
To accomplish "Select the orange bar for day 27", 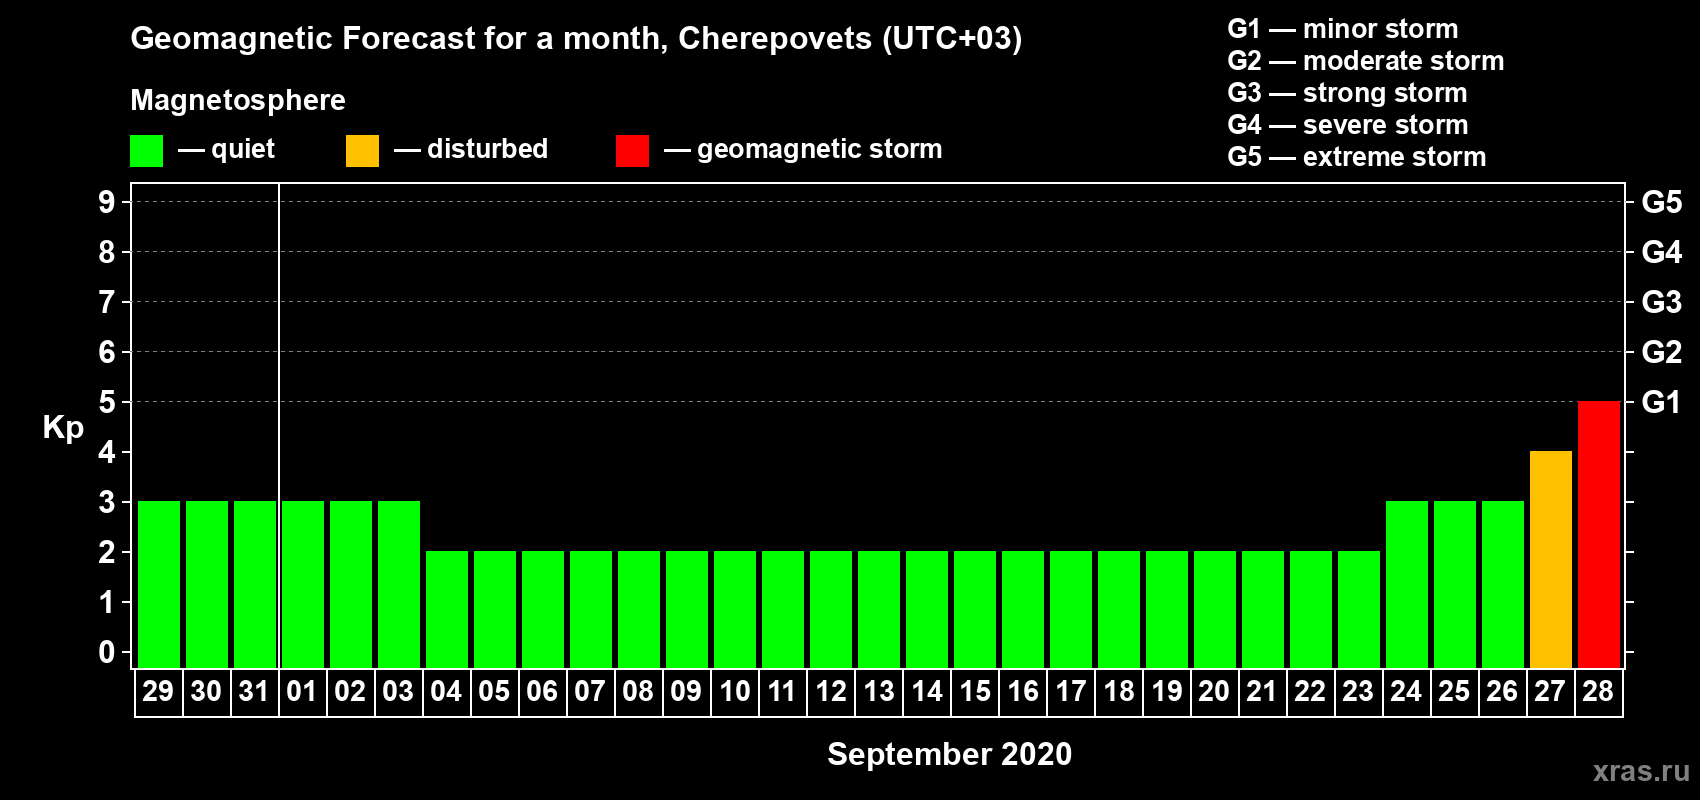I will point(1551,559).
